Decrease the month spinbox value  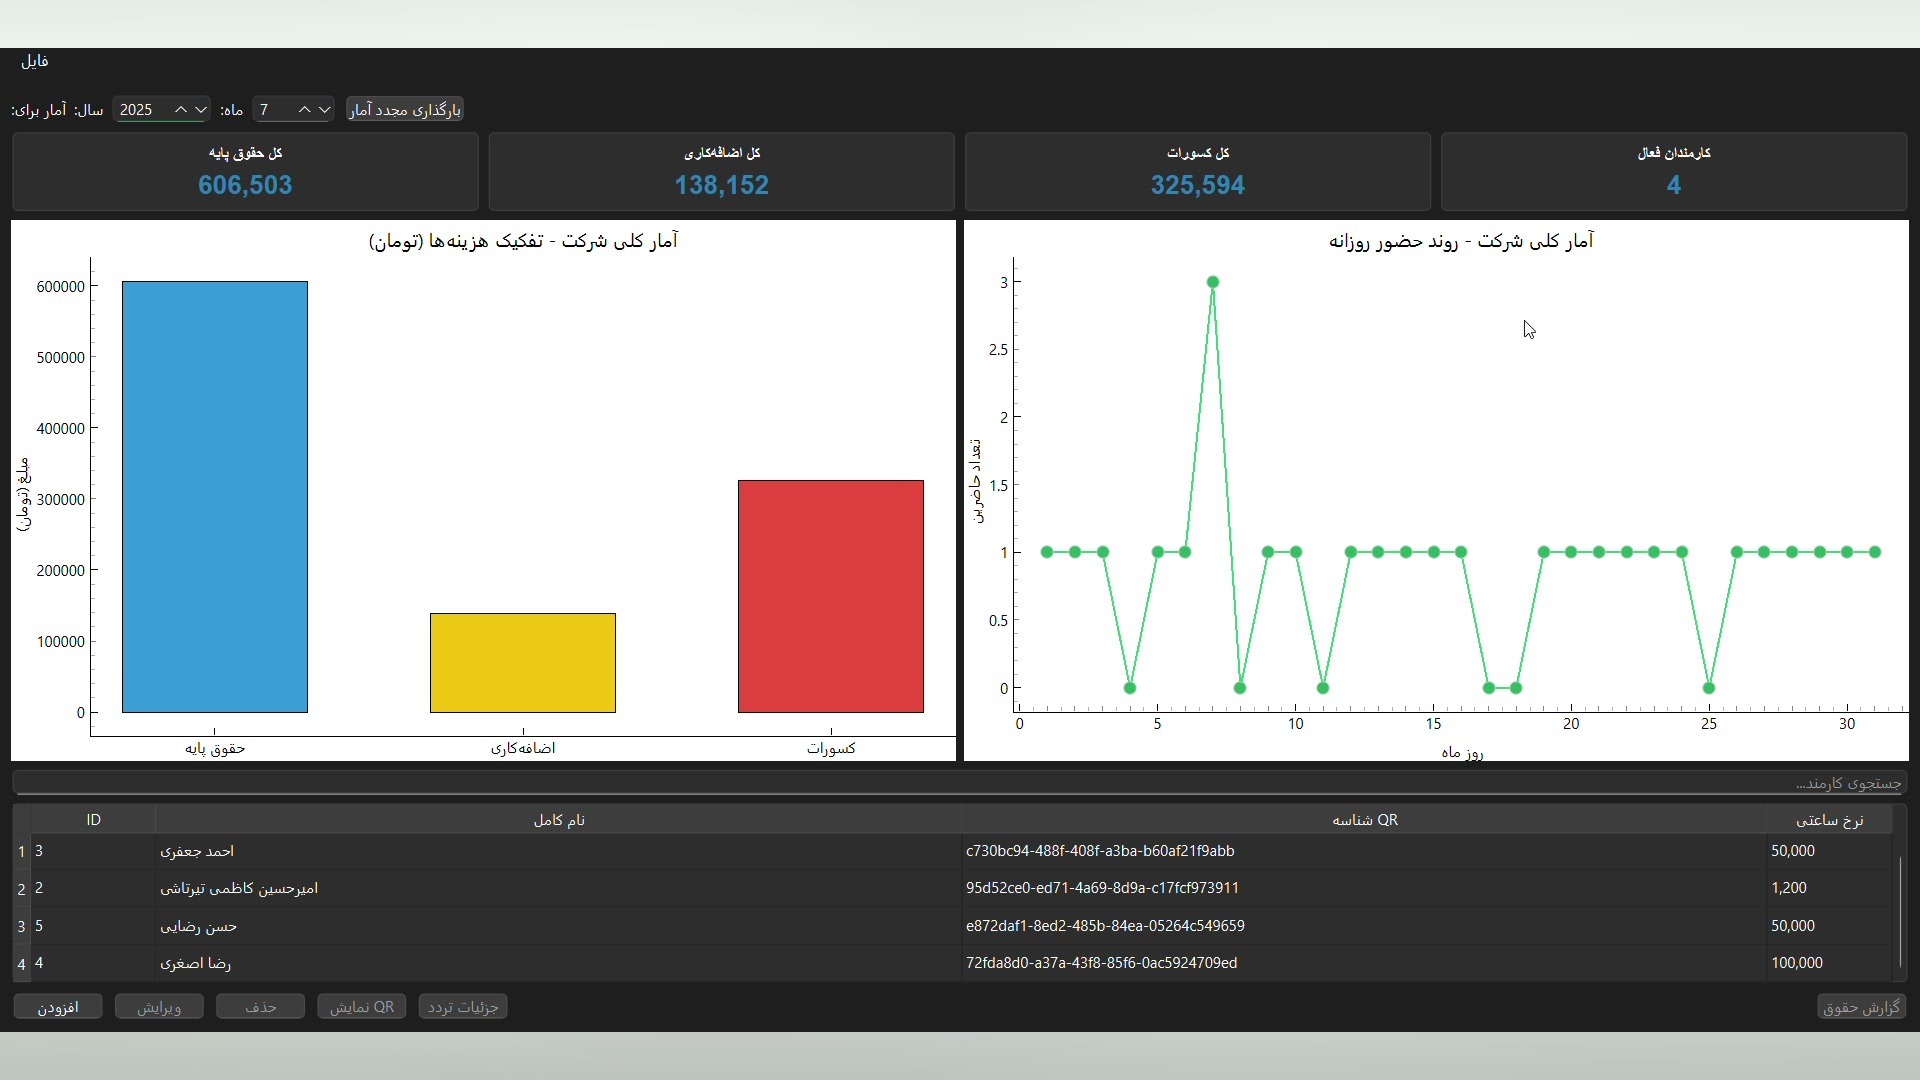(325, 110)
